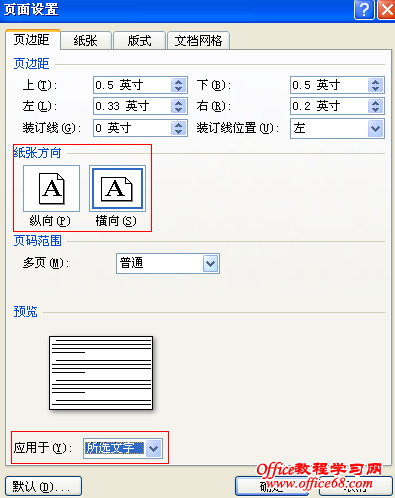
Task: Open the 多页 dropdown showing 普通
Action: coord(168,263)
